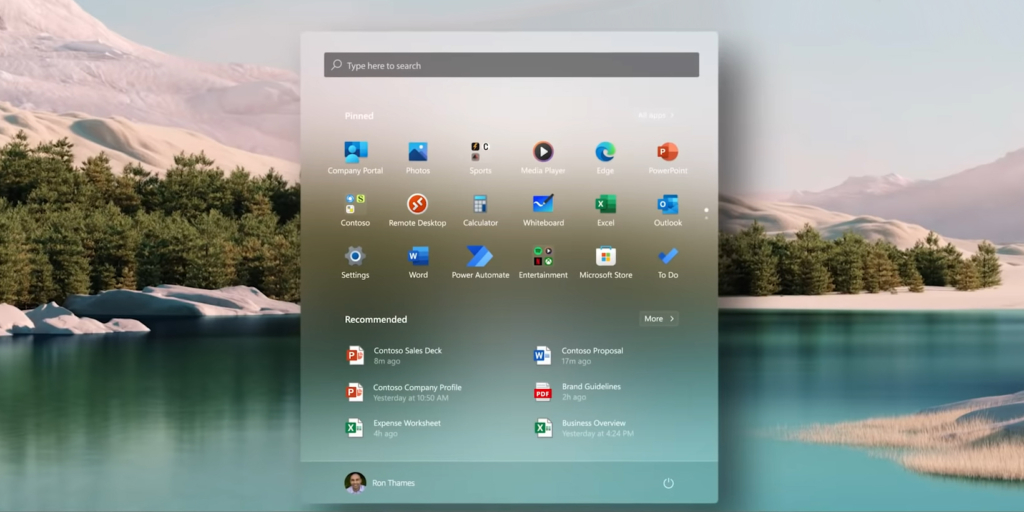Open Ron Thames profile avatar
Viewport: 1024px width, 512px height.
(355, 483)
